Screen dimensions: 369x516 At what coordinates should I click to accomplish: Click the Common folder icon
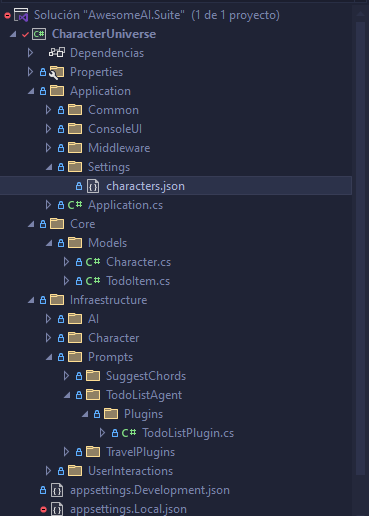point(75,110)
